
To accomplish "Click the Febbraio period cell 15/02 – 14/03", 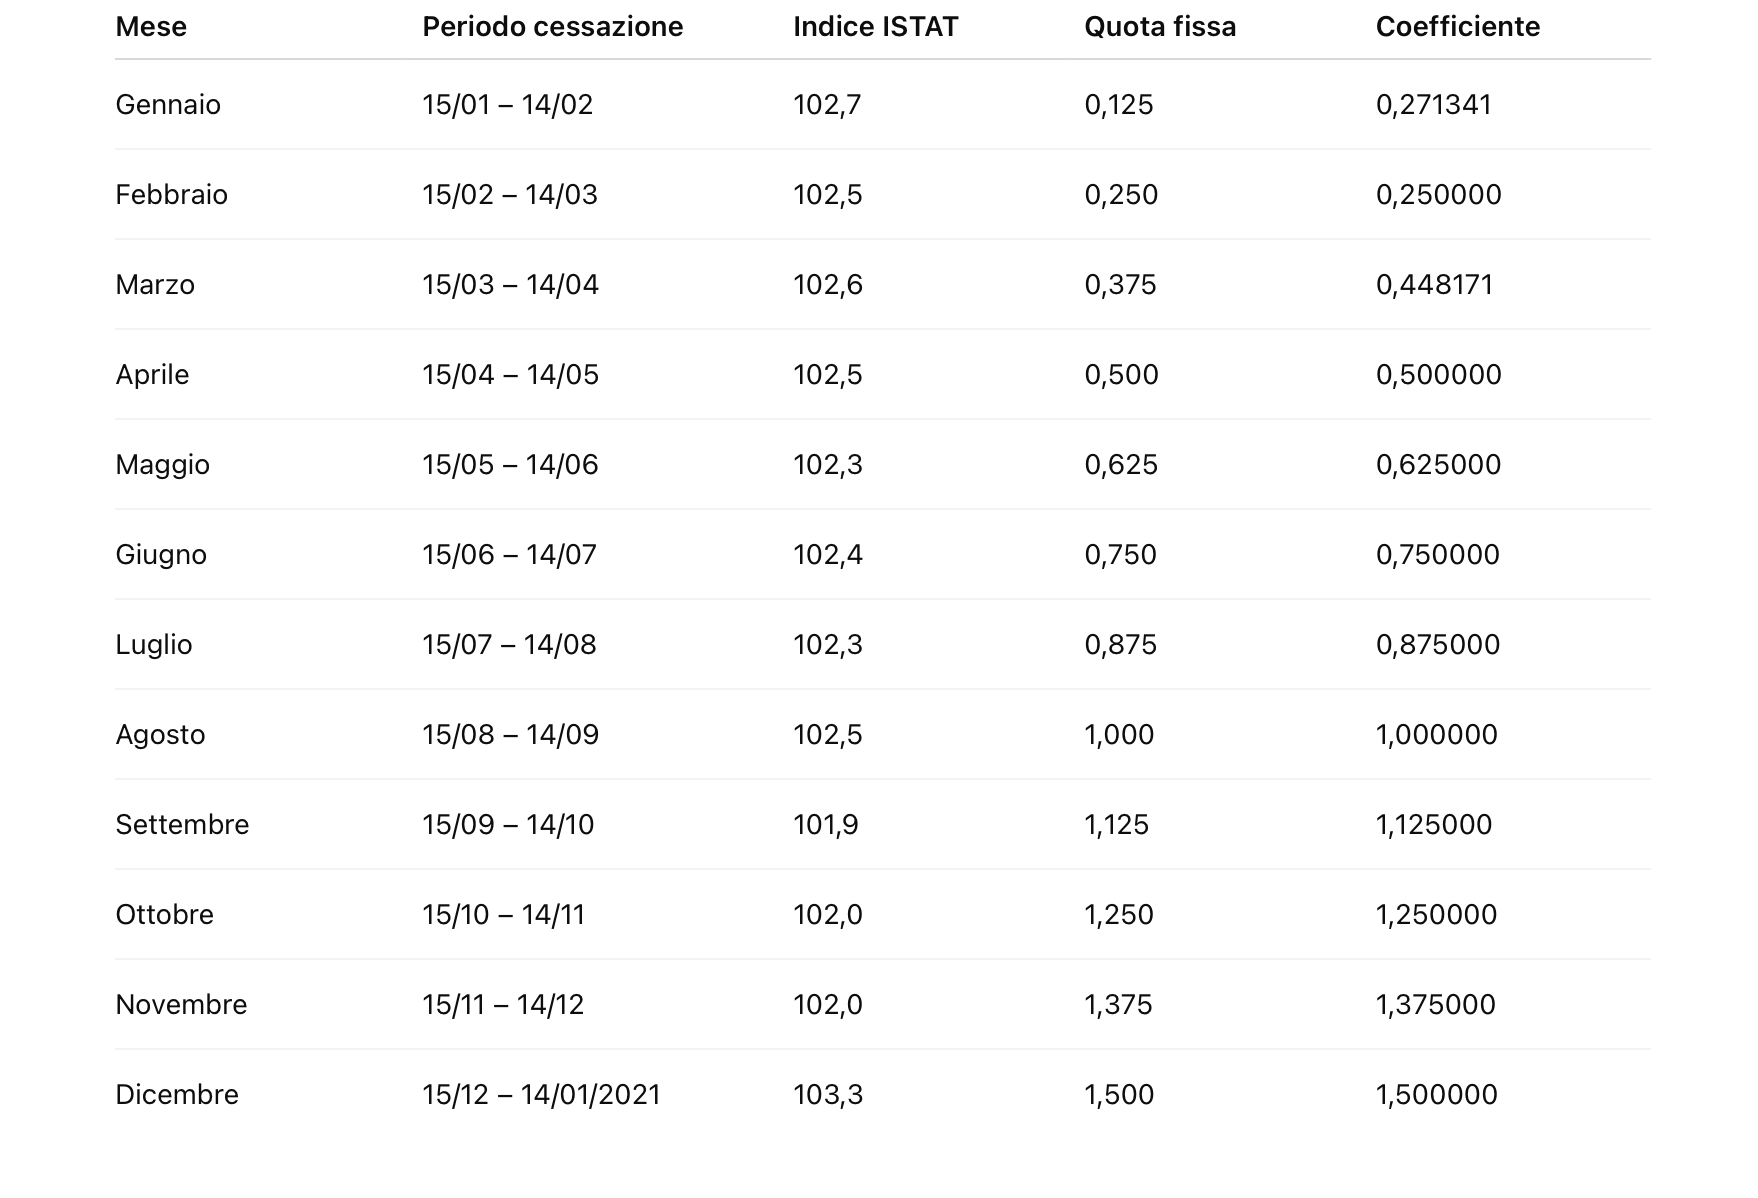I will coord(510,195).
